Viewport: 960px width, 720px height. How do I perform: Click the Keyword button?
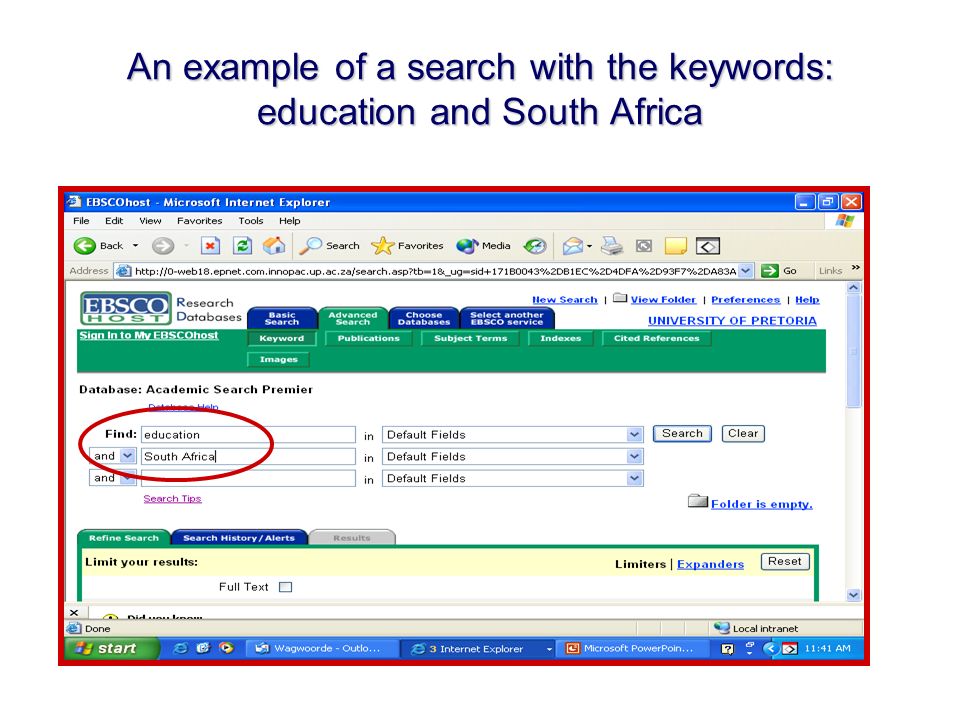(x=282, y=339)
